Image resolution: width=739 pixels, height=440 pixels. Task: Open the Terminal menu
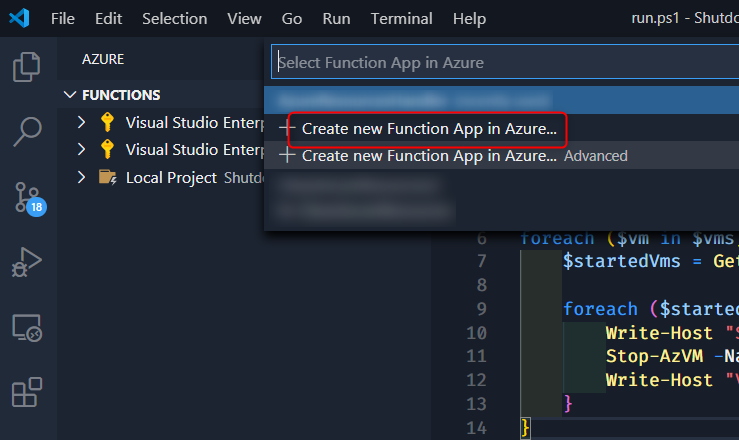tap(401, 19)
